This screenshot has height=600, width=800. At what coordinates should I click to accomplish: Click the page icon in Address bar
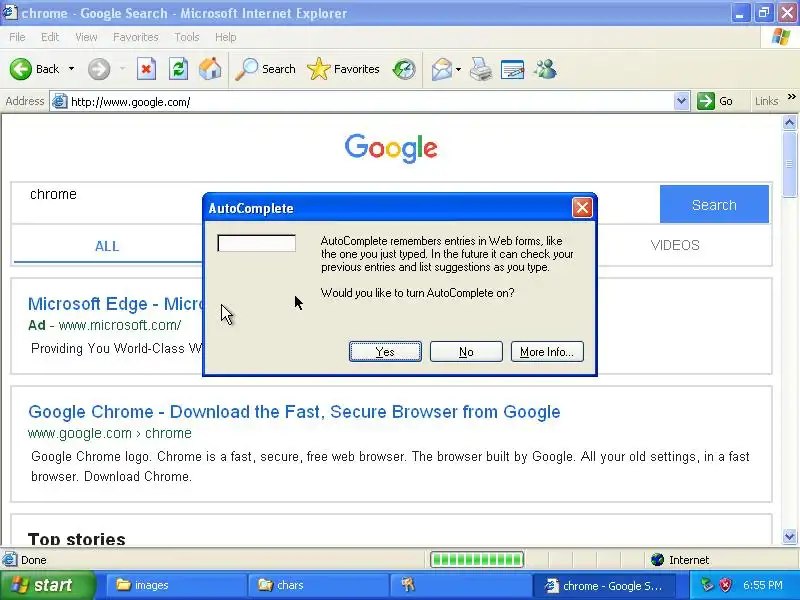tap(60, 102)
